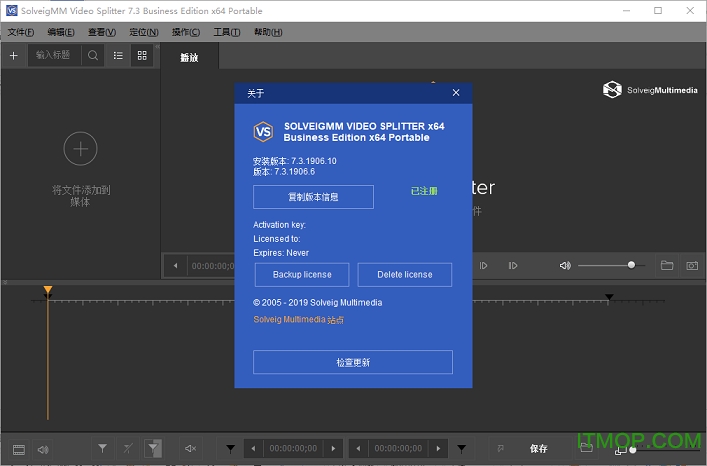The height and width of the screenshot is (466, 707).
Task: Increase the right timecode with its forward arrow
Action: [438, 448]
